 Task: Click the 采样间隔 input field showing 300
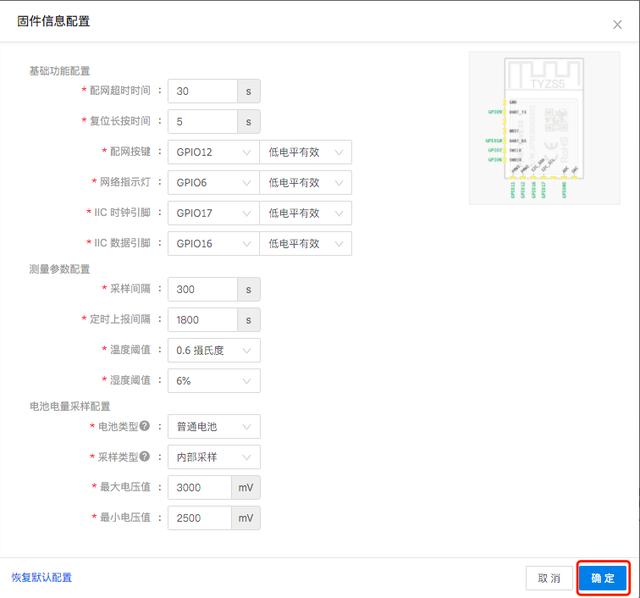203,289
